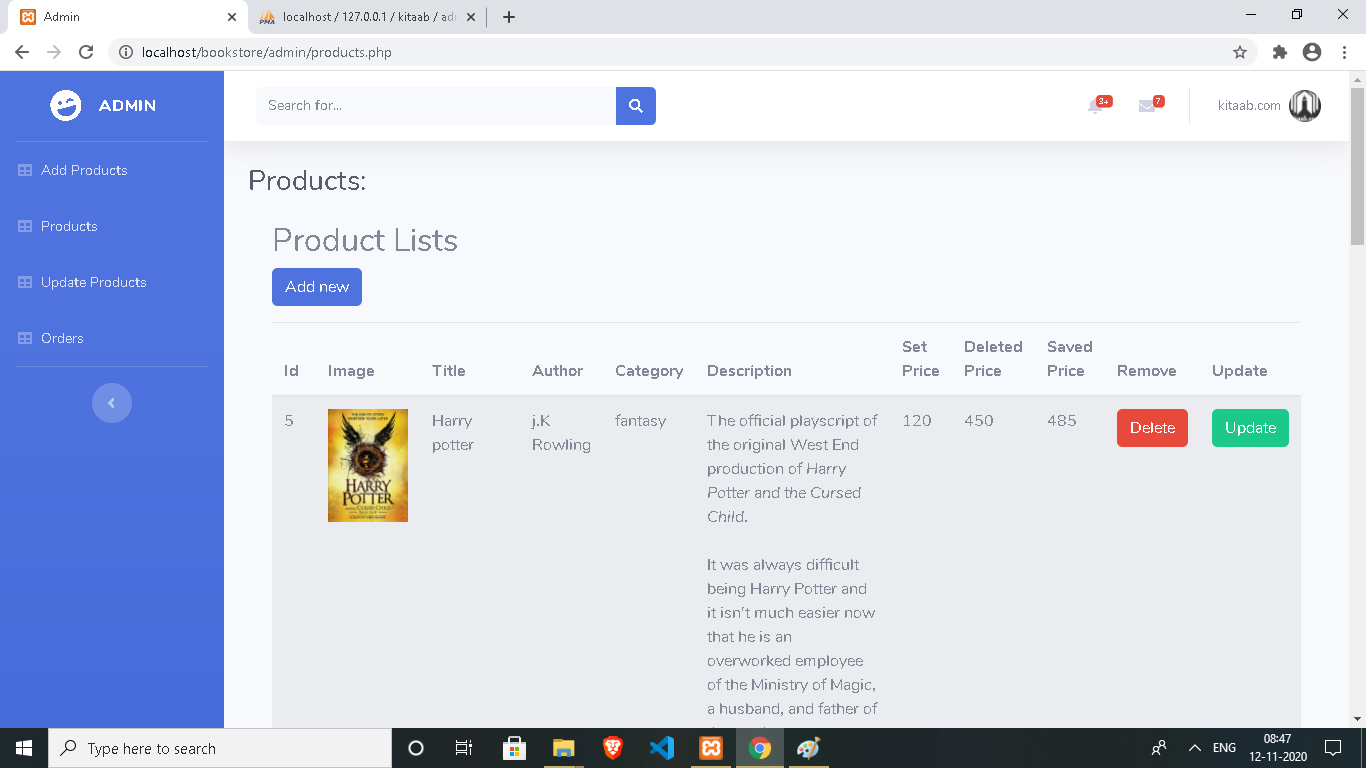Open the notifications bell showing 3+ alerts

click(1095, 105)
